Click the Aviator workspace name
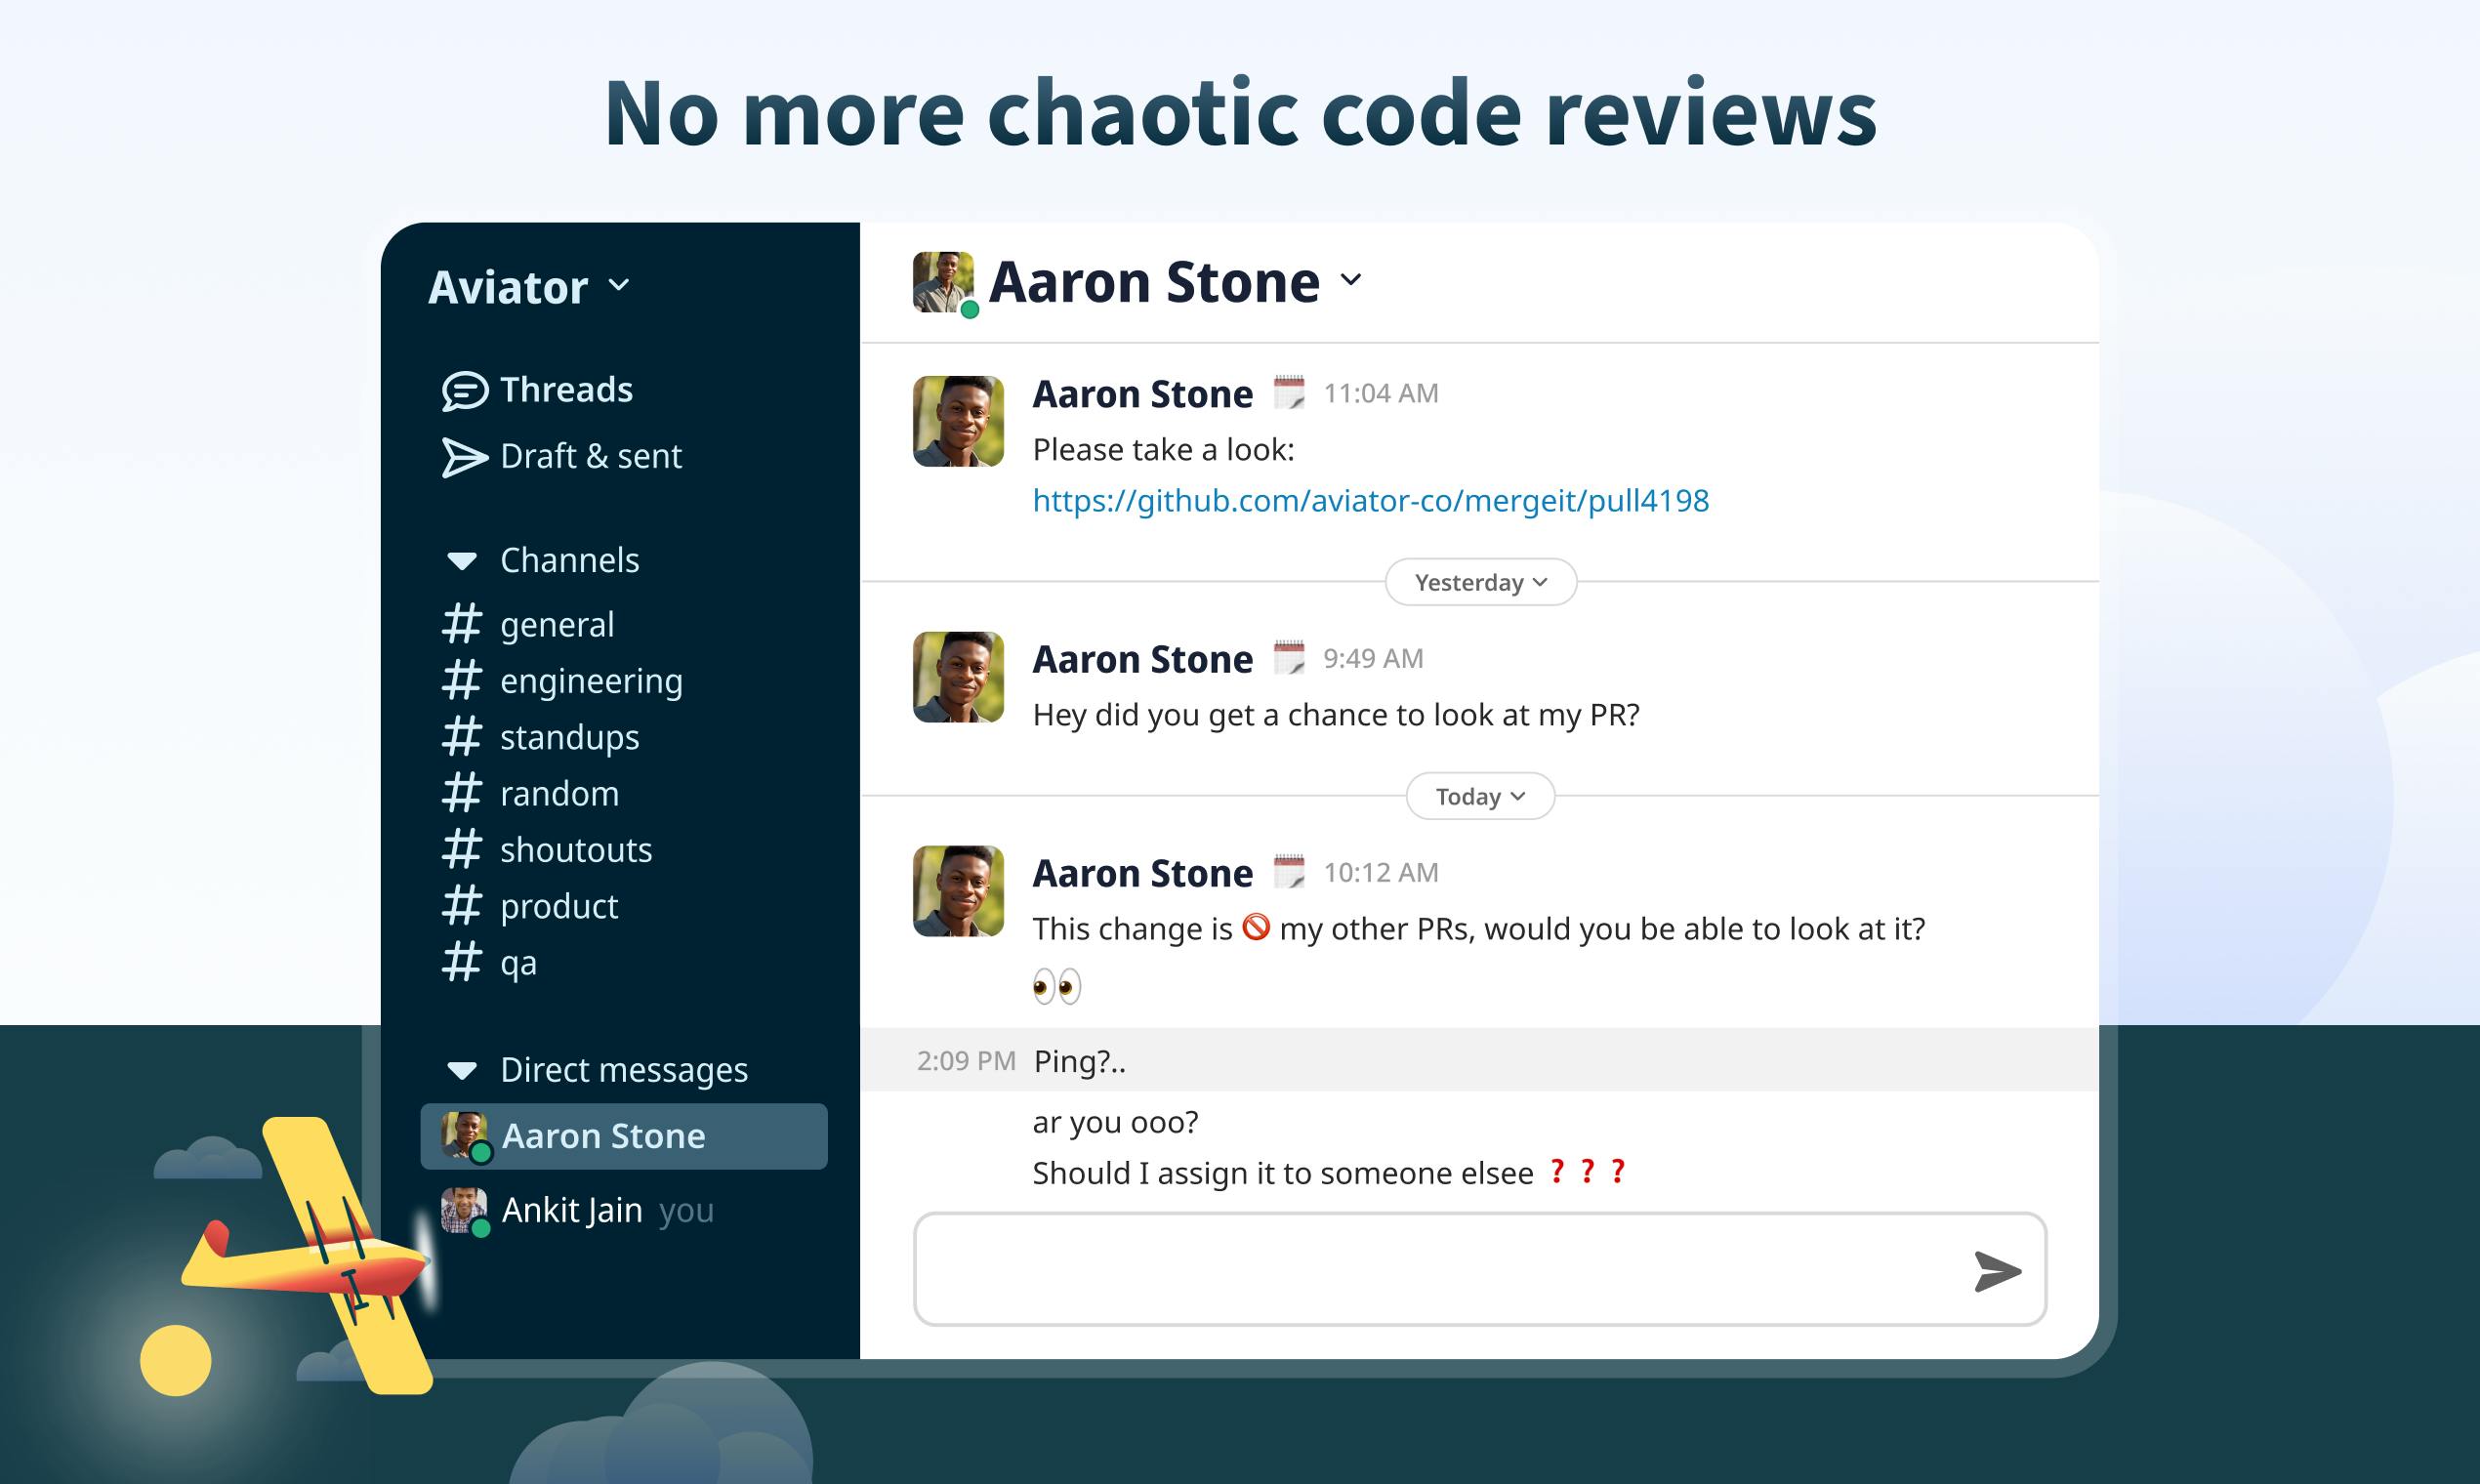Screen dimensions: 2480x1484 [508, 288]
